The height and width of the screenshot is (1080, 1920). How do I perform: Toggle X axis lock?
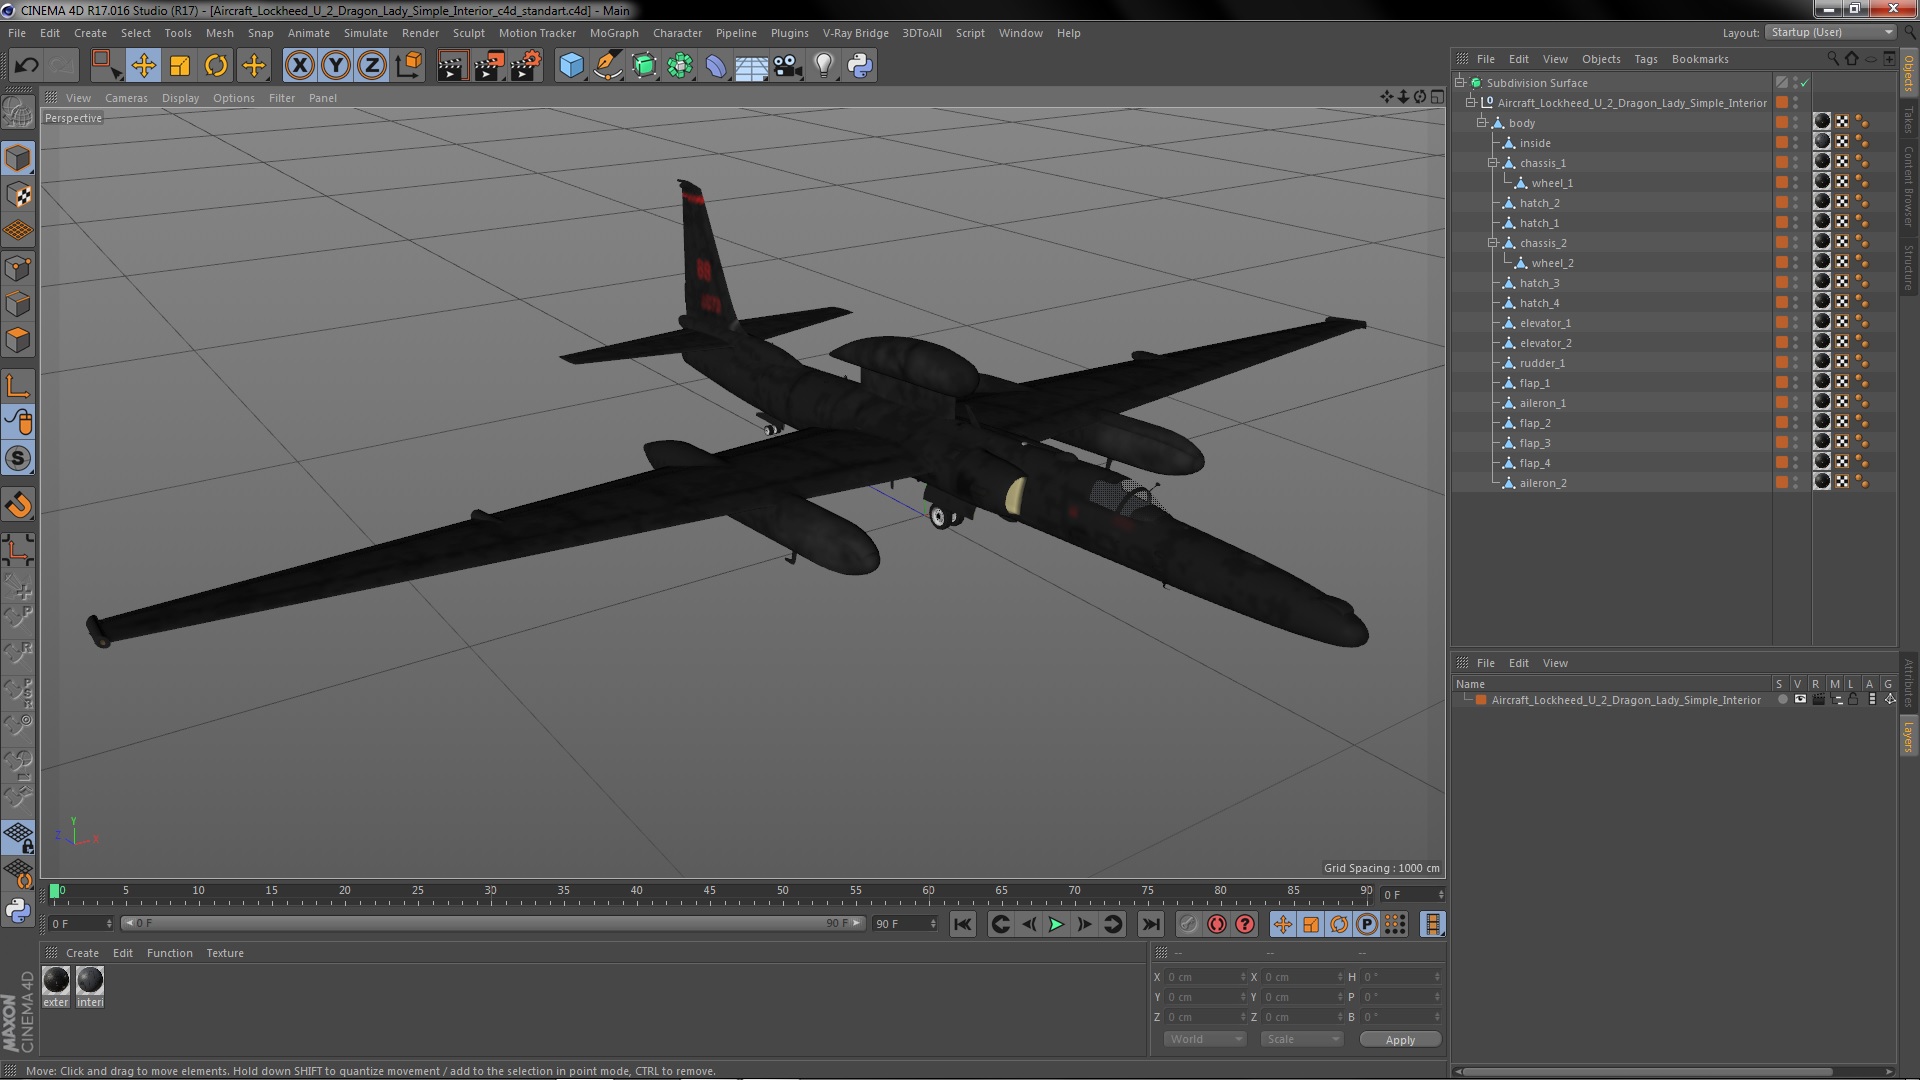click(x=299, y=66)
